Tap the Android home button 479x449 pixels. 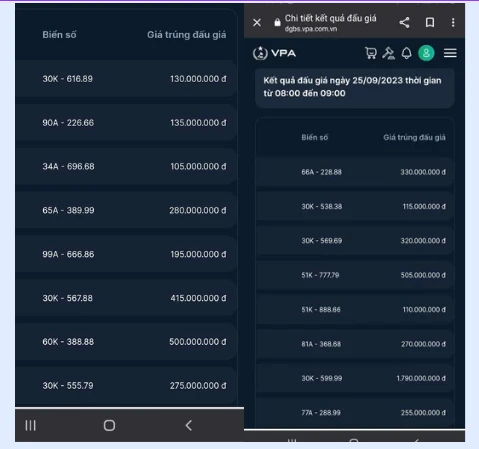[x=109, y=425]
